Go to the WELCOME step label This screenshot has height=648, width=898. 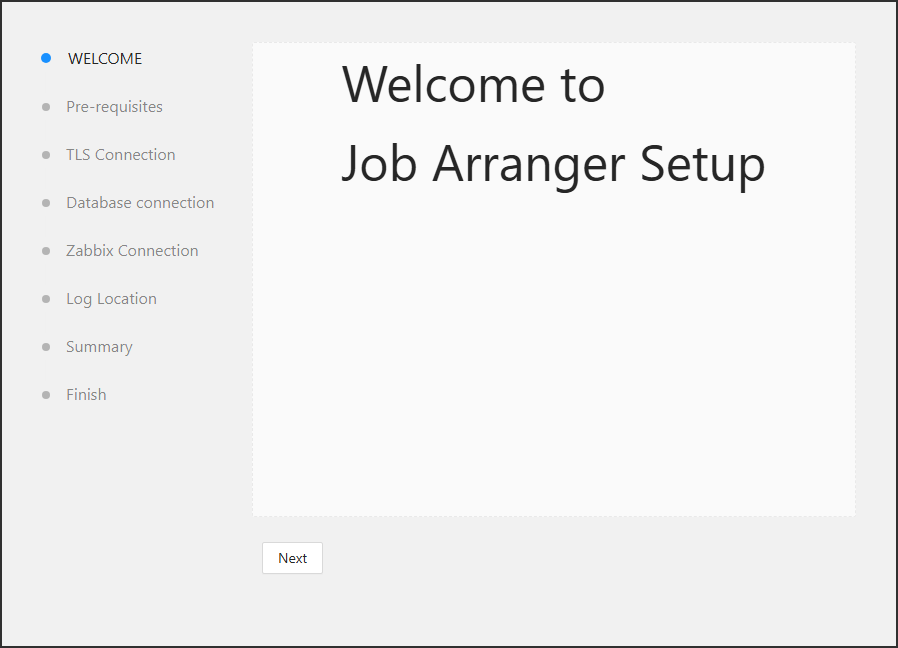click(105, 58)
